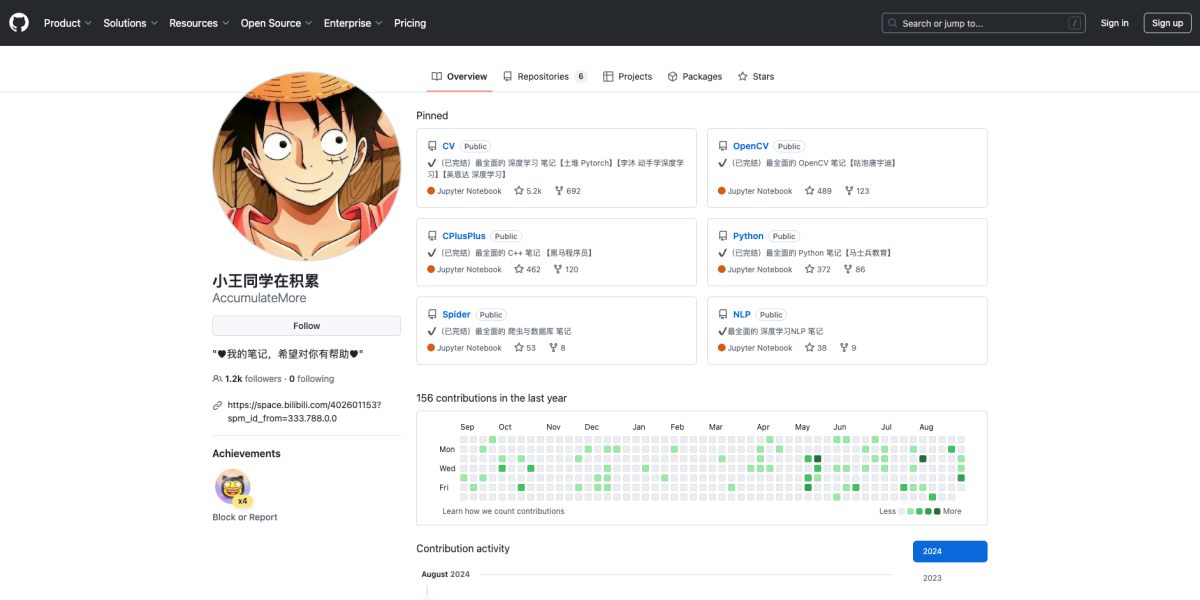Open the Luffy profile avatar image
Screen dimensions: 1200x600
[x=307, y=166]
